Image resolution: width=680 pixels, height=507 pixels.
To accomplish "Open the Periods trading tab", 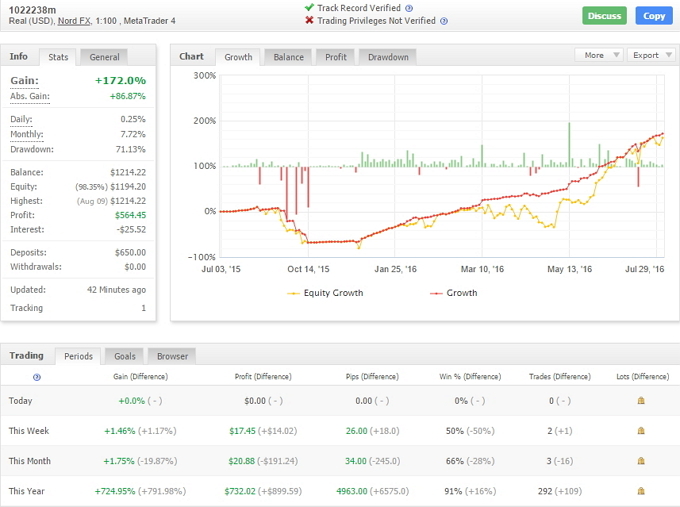I will [x=78, y=356].
